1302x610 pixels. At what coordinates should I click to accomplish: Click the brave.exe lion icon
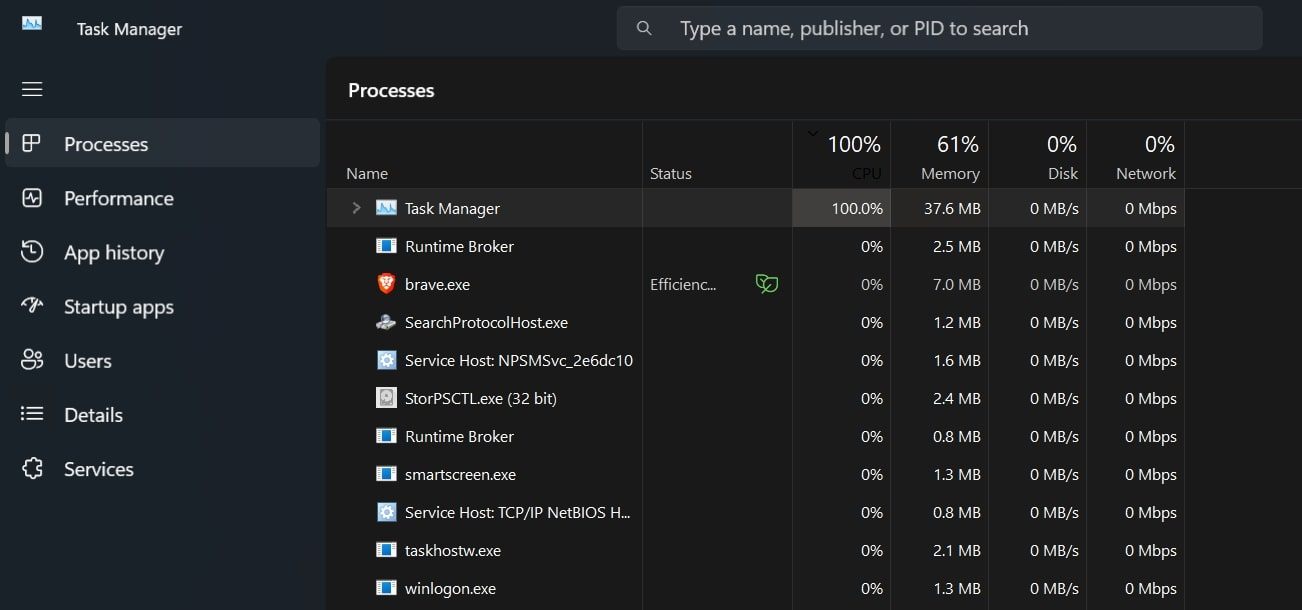pyautogui.click(x=386, y=284)
